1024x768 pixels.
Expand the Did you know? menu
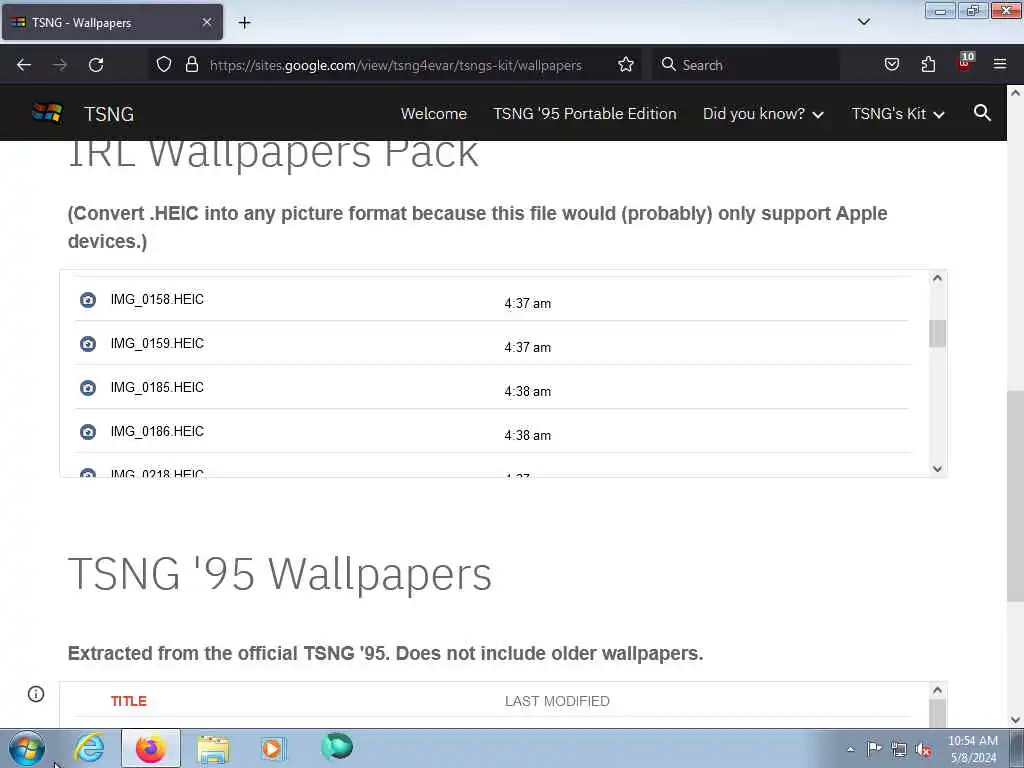[x=763, y=114]
